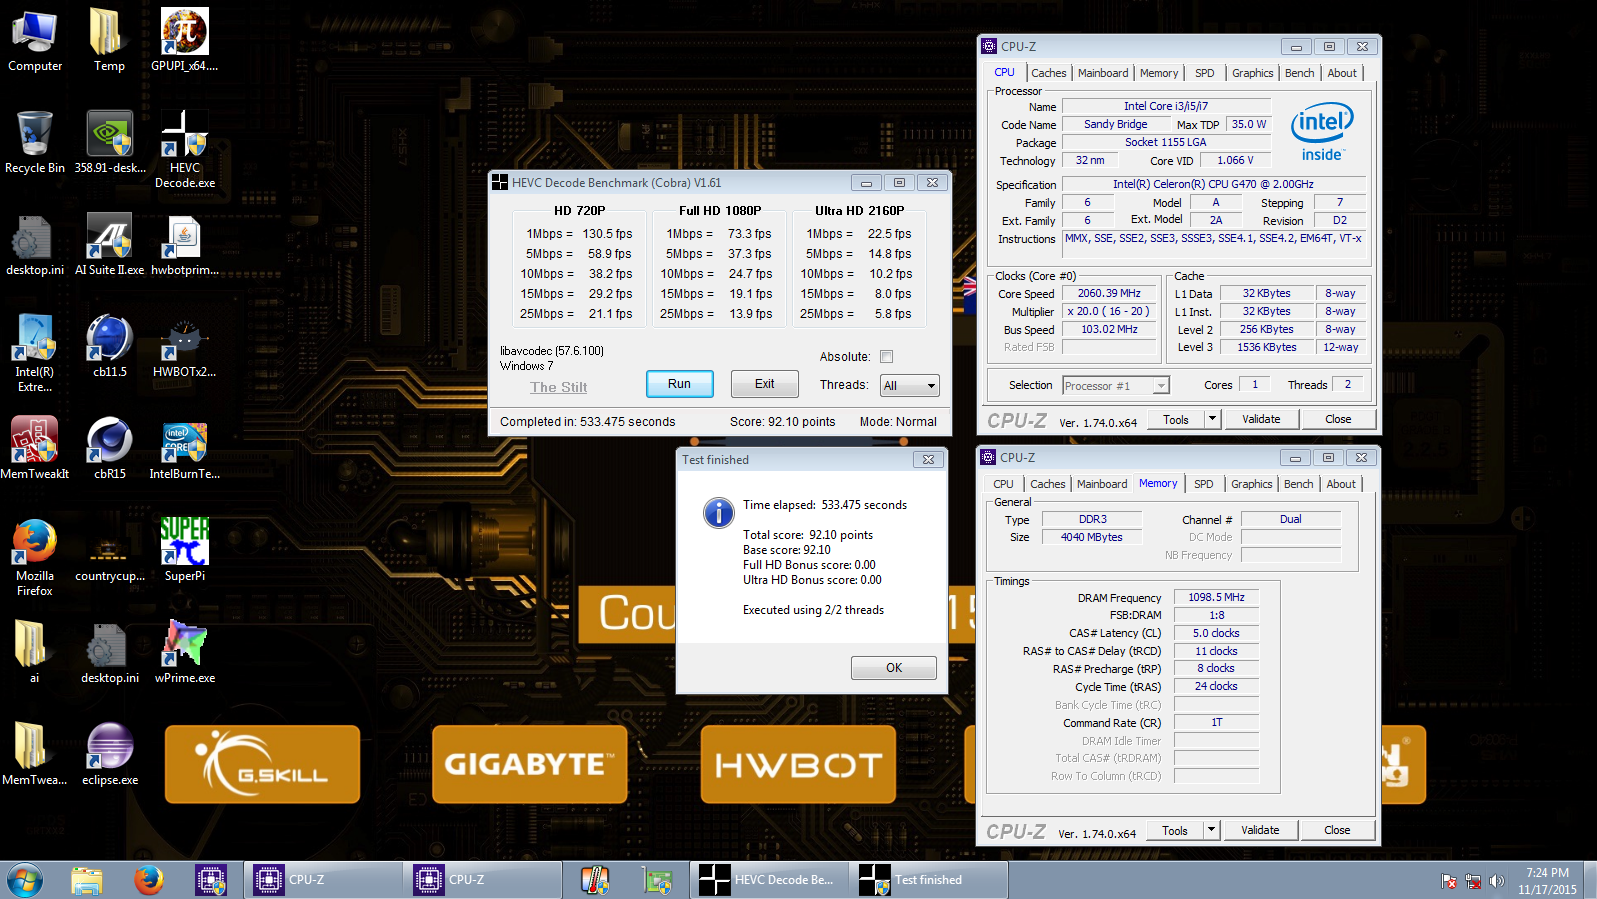Open cb11.5 Cinebench icon
This screenshot has height=899, width=1597.
[110, 346]
